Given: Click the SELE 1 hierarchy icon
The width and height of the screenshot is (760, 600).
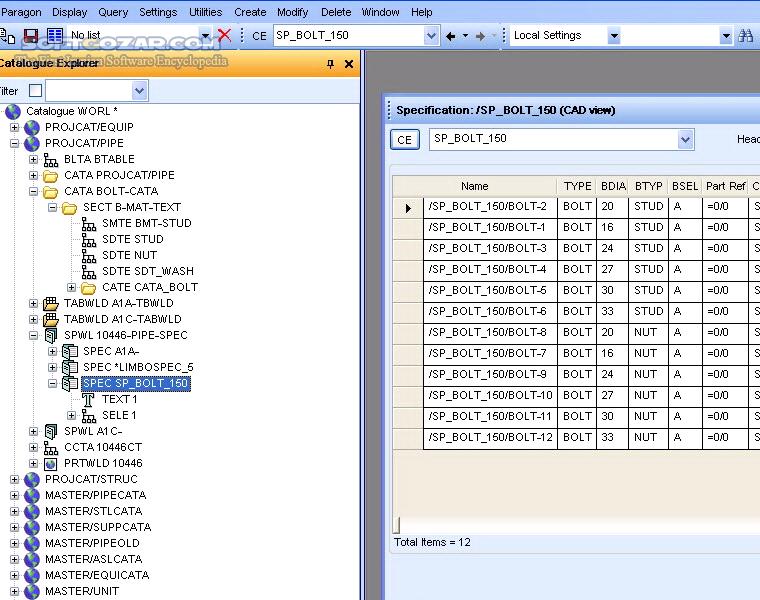Looking at the screenshot, I should (x=88, y=415).
